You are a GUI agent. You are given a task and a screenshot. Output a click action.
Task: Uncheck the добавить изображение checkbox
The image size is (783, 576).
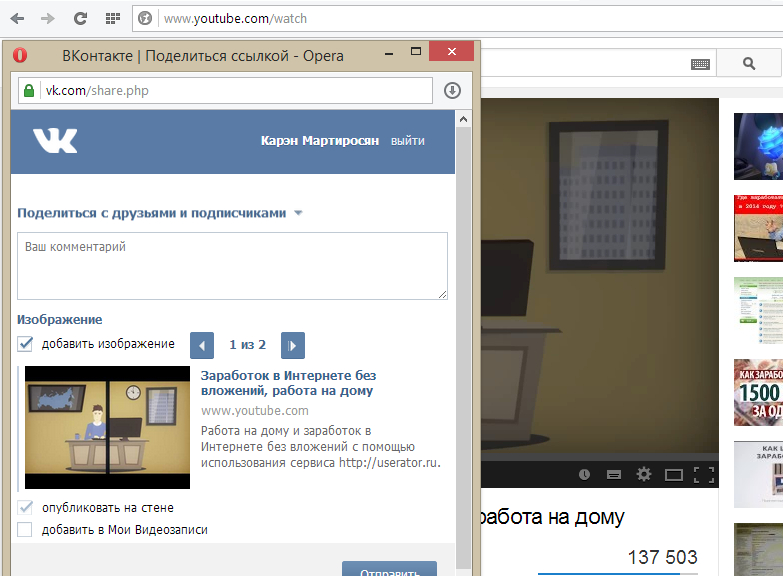25,344
